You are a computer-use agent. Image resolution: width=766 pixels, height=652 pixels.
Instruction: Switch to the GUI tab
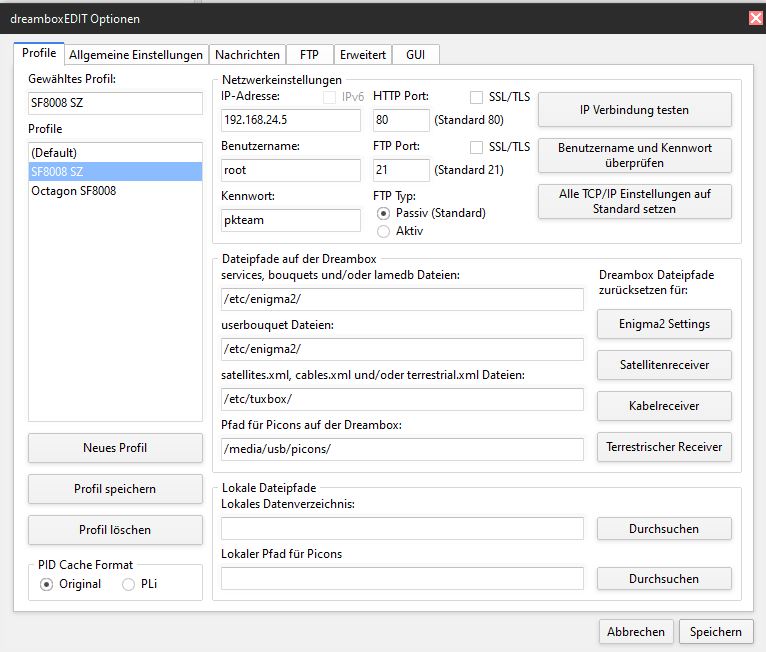click(415, 55)
